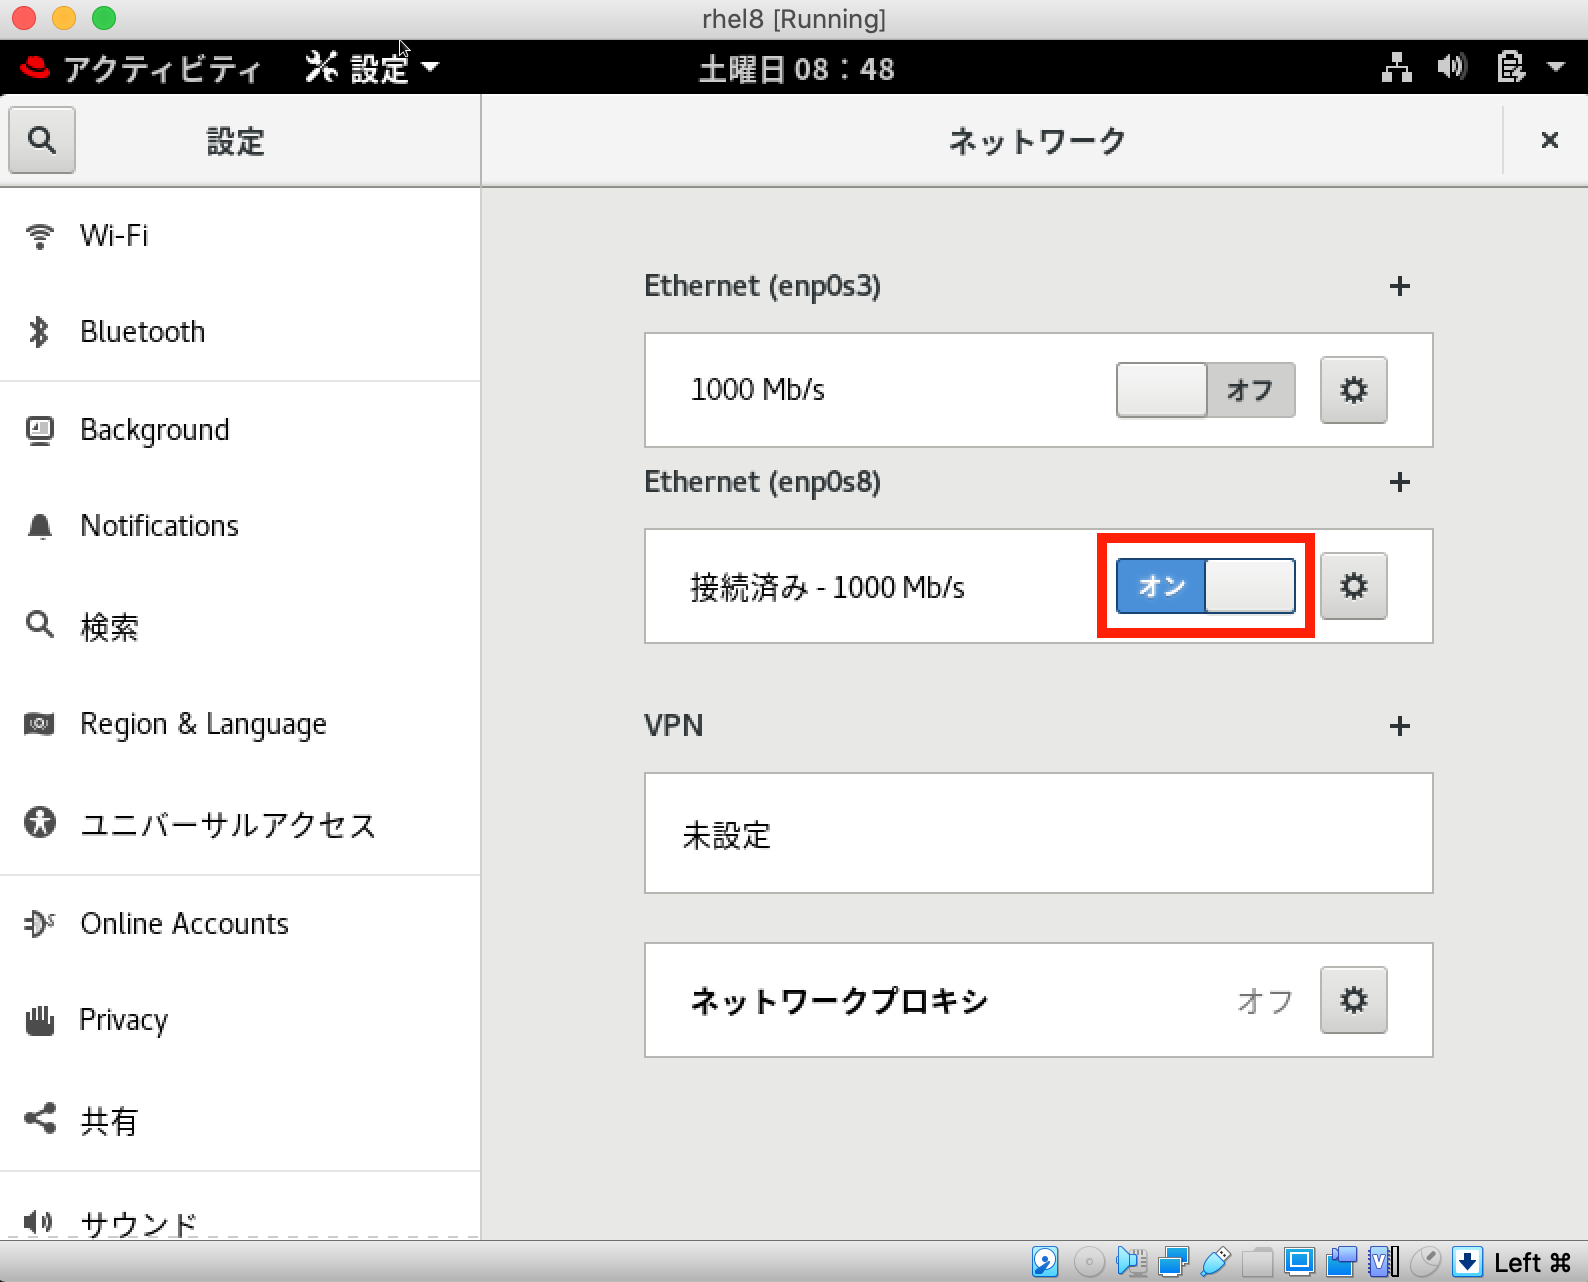This screenshot has width=1588, height=1282.
Task: Click the Ethernet (enp0s8) heading
Action: 763,482
